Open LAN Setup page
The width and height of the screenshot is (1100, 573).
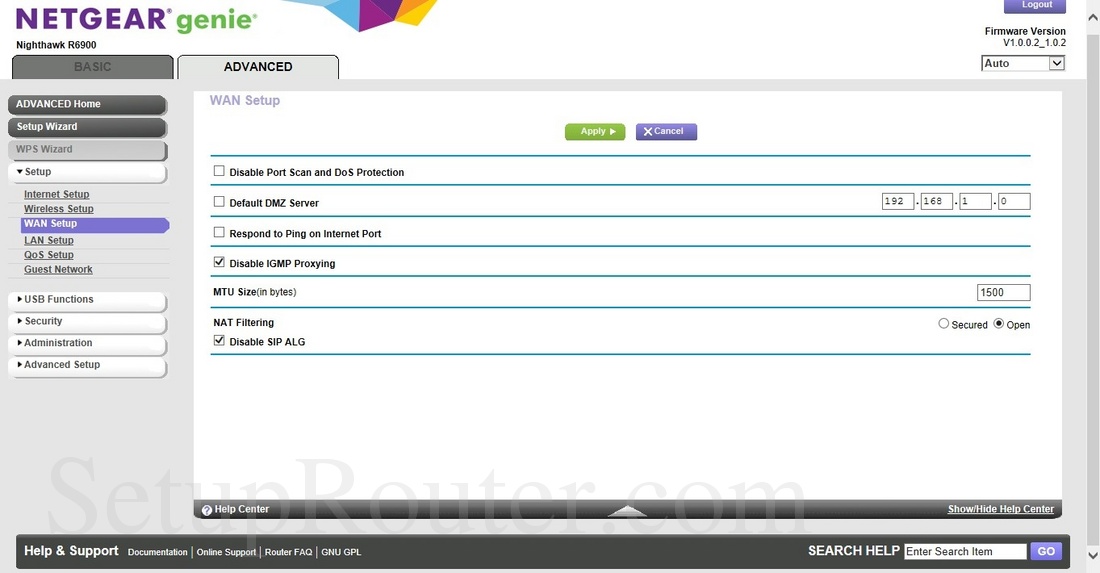(49, 240)
